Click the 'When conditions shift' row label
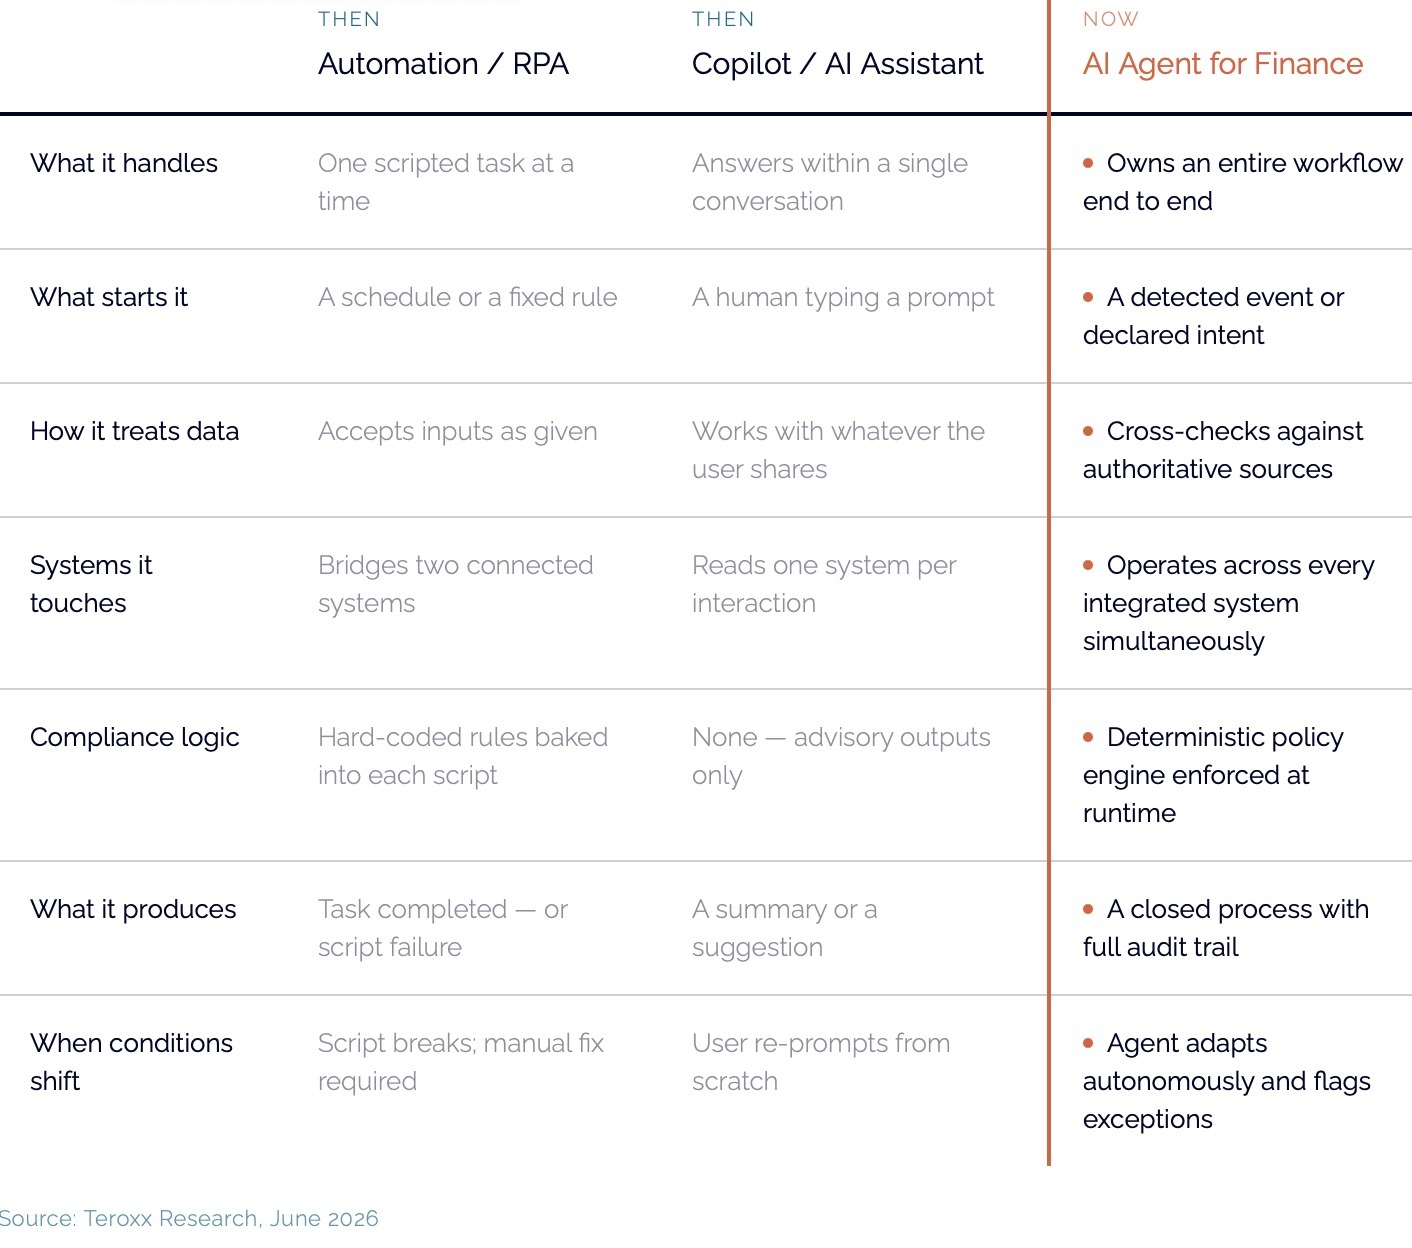1412x1248 pixels. [131, 1062]
